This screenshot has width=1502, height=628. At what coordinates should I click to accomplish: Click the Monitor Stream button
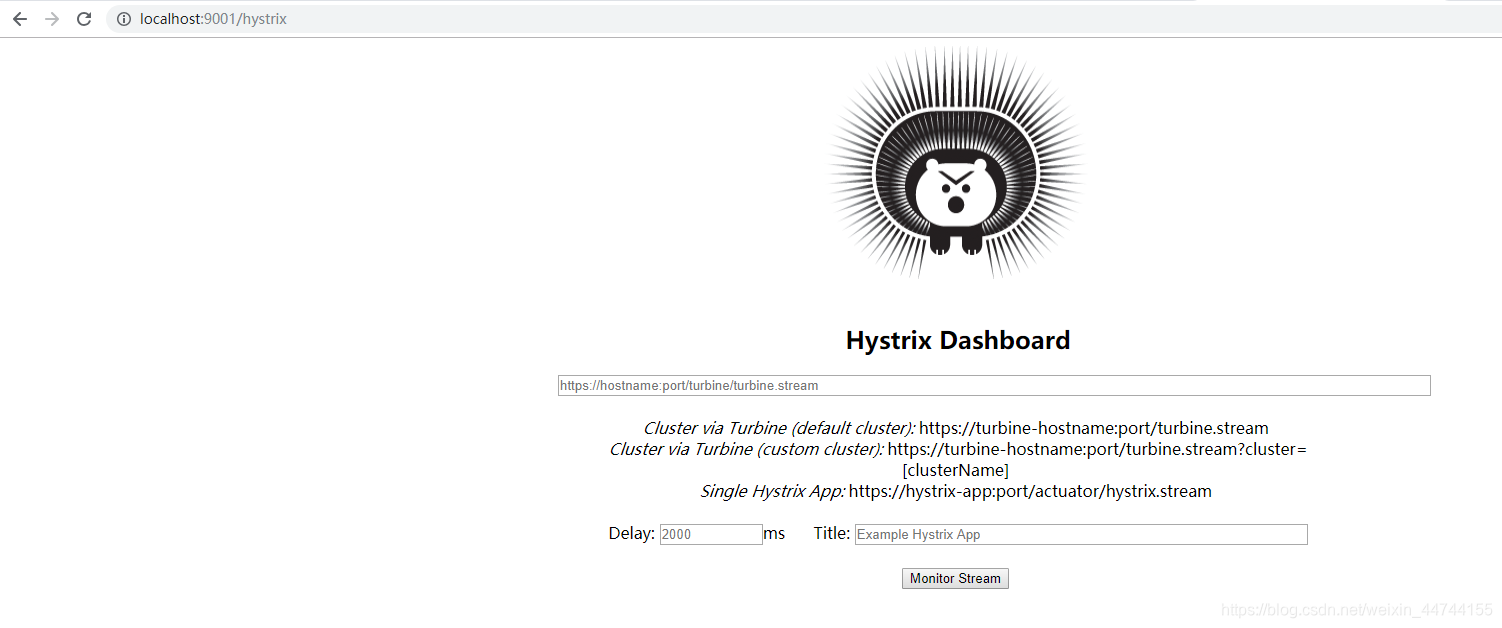(x=955, y=578)
